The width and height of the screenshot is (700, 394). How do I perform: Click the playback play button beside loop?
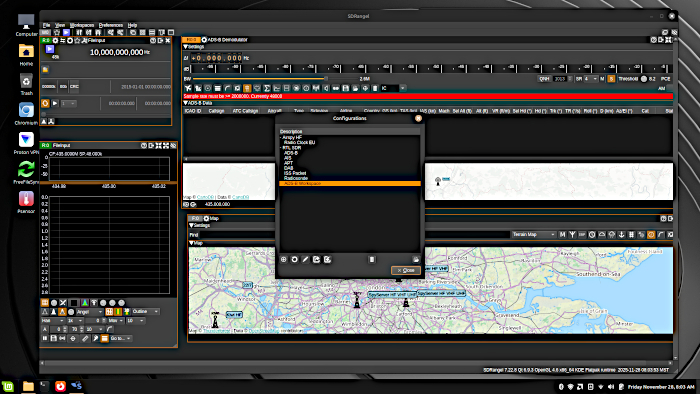pyautogui.click(x=55, y=103)
